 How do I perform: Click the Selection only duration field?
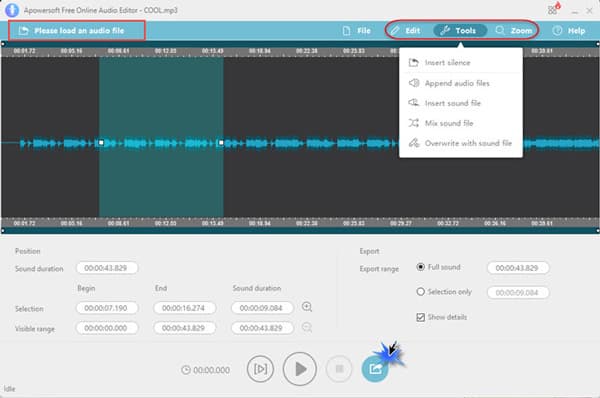coord(518,293)
